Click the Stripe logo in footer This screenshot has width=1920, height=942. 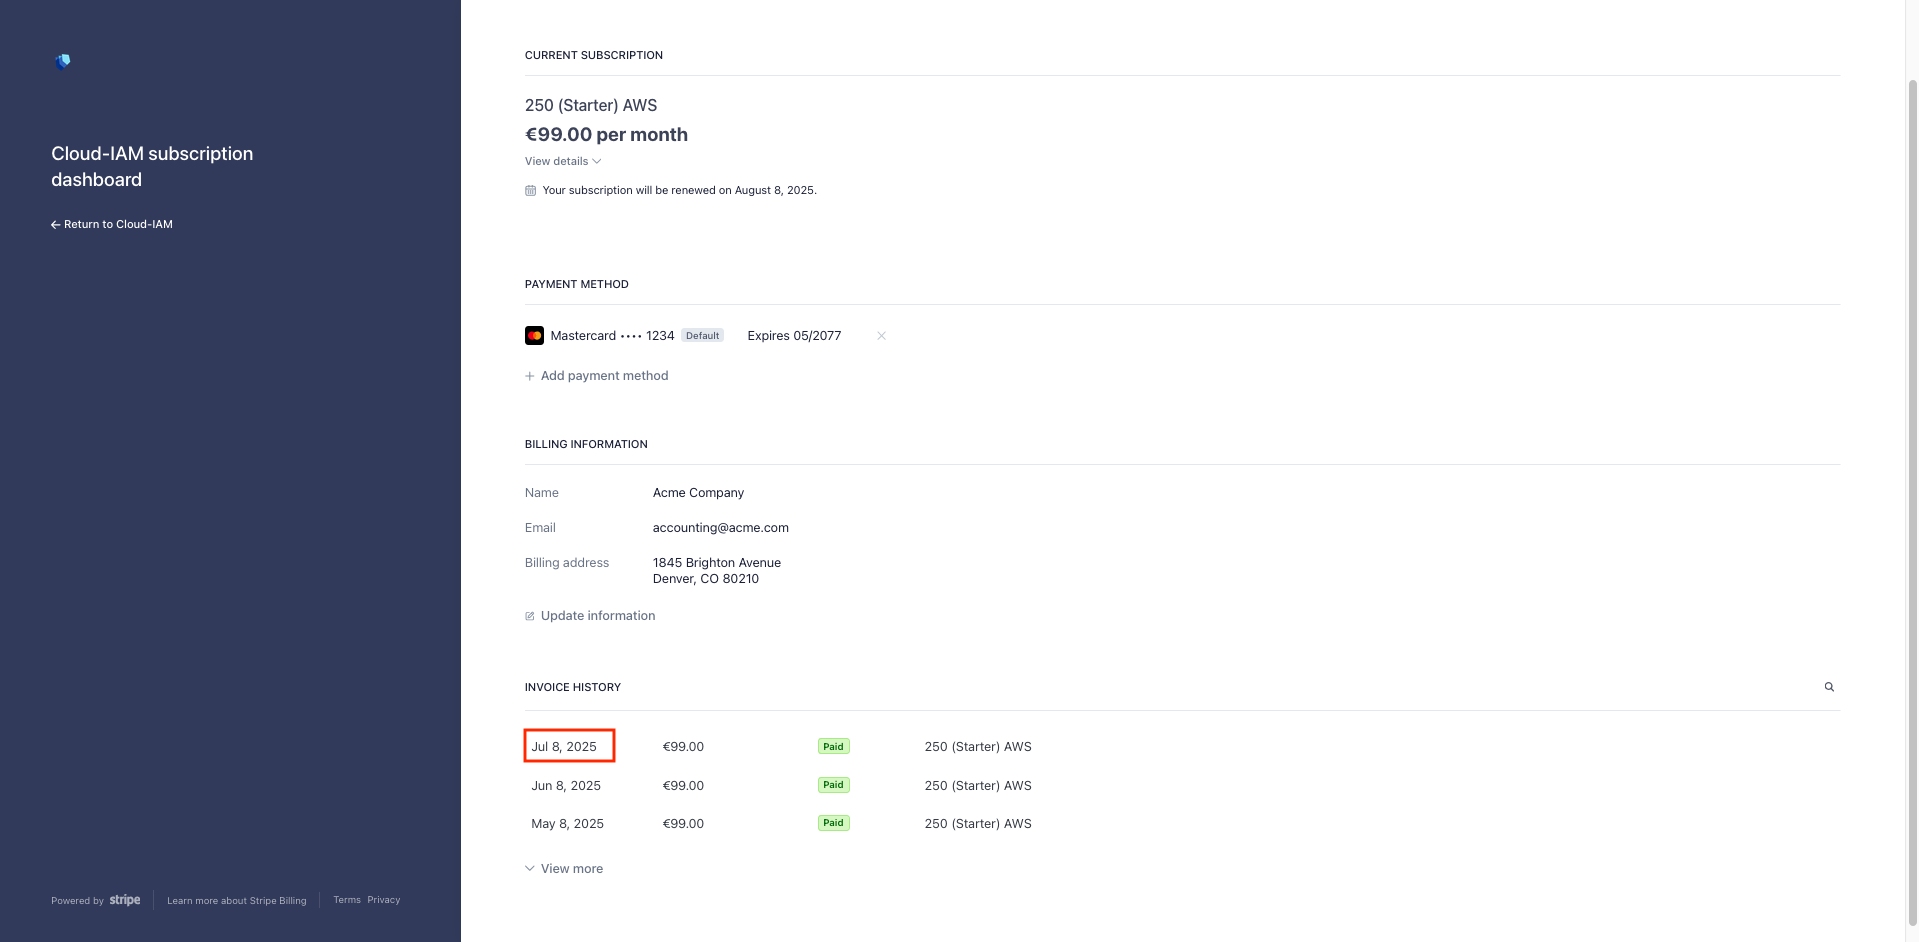(125, 900)
